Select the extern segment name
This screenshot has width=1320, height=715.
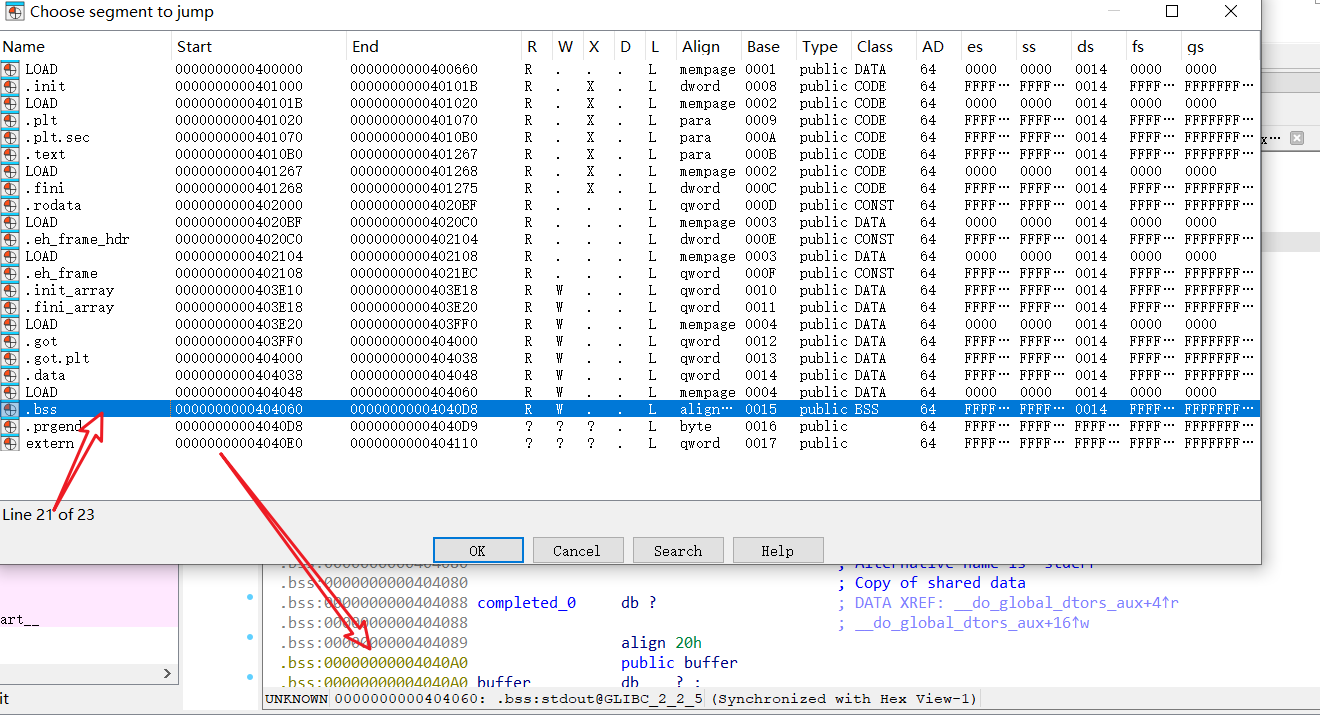coord(49,443)
